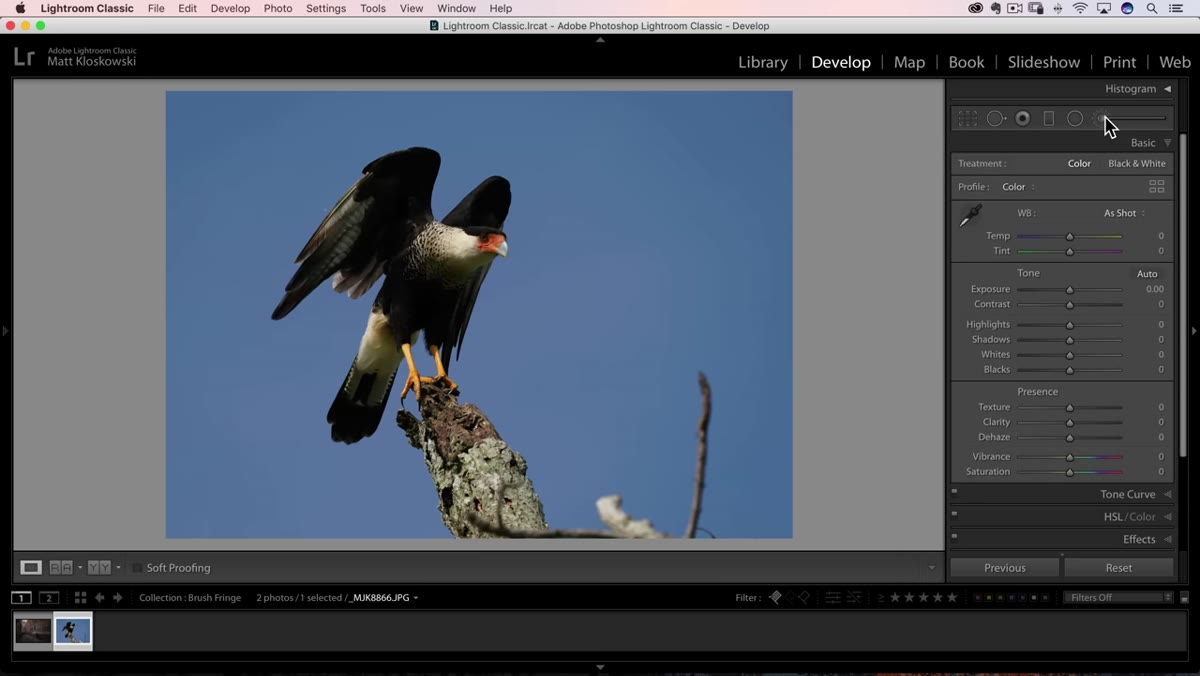Image resolution: width=1200 pixels, height=676 pixels.
Task: Click the Y|Y reference view button
Action: pos(99,567)
